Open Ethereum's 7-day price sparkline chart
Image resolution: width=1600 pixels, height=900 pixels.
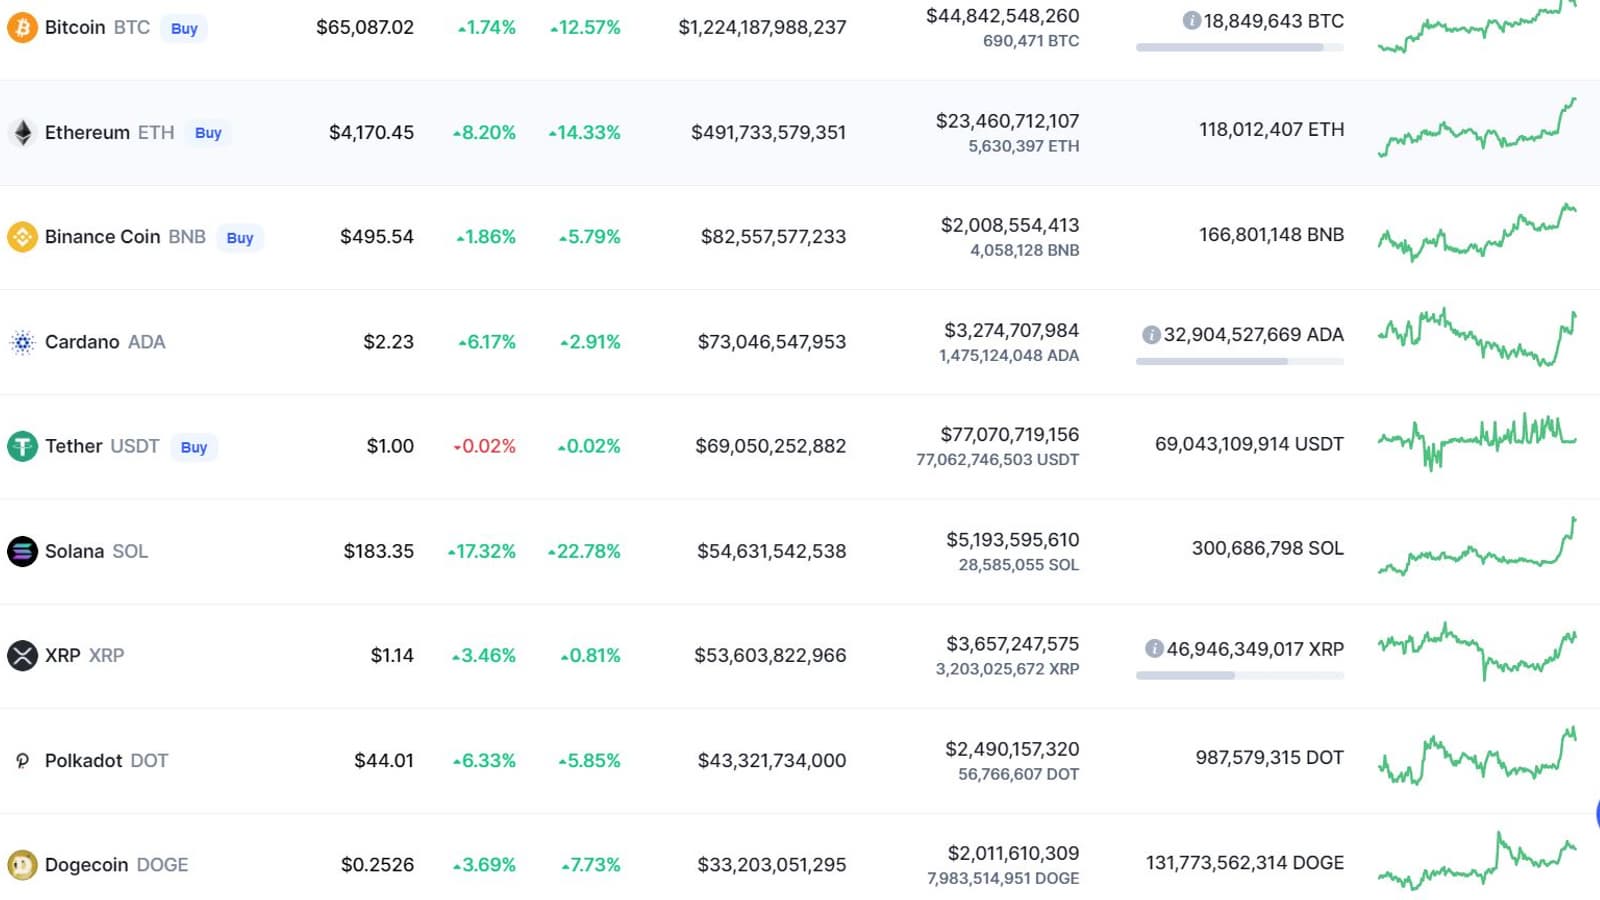[1476, 130]
